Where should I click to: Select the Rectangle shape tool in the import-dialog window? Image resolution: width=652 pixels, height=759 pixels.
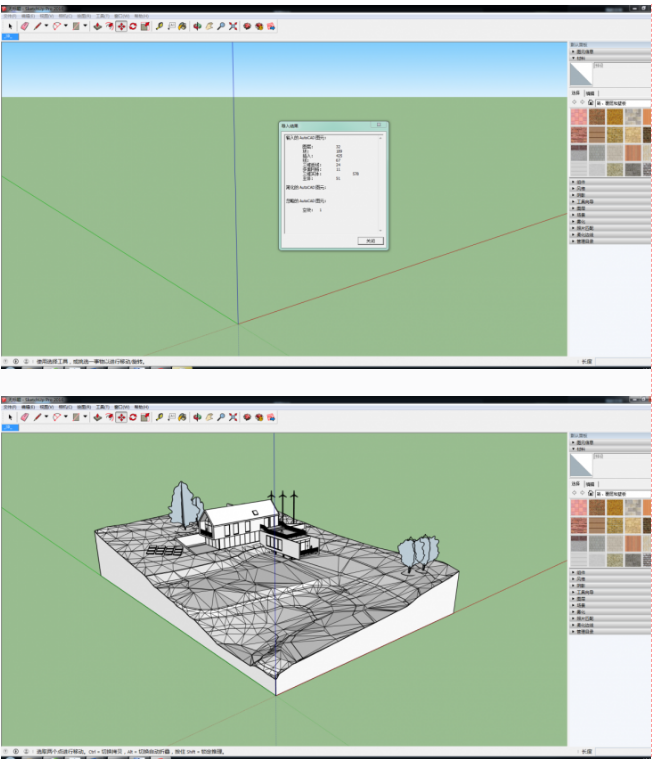coord(76,26)
